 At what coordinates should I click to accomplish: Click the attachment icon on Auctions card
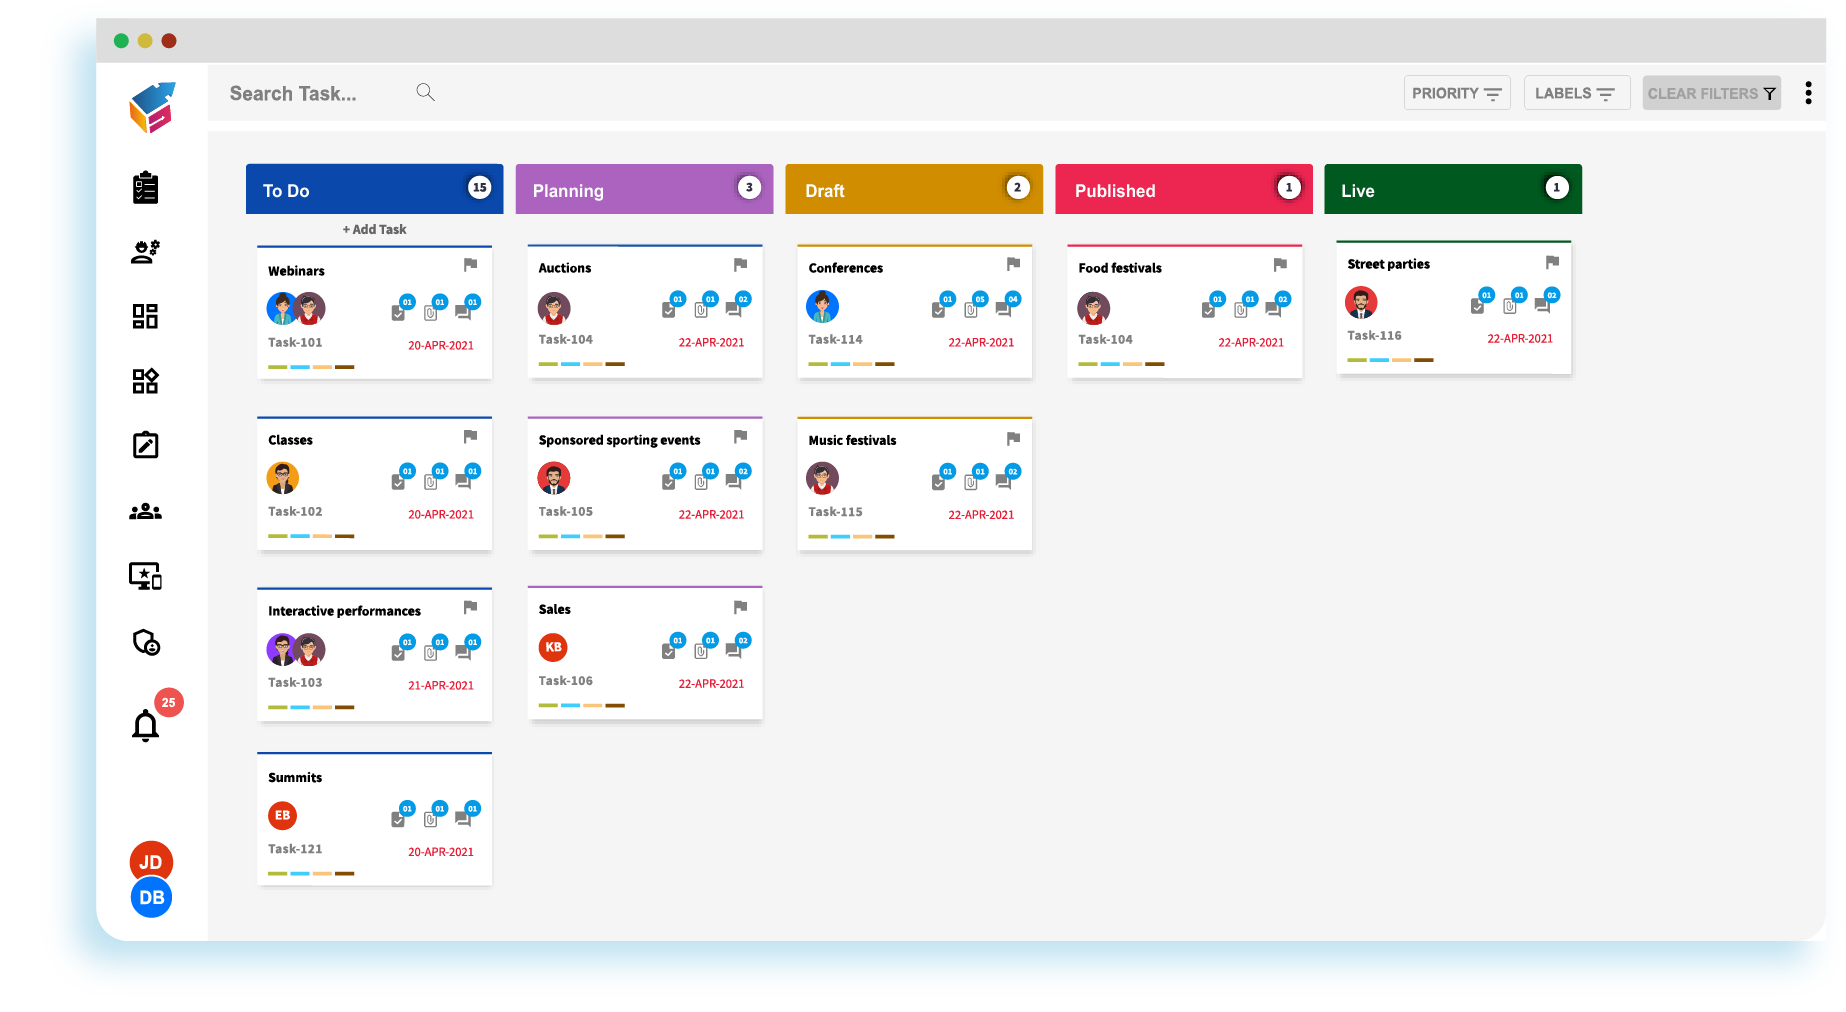point(701,309)
